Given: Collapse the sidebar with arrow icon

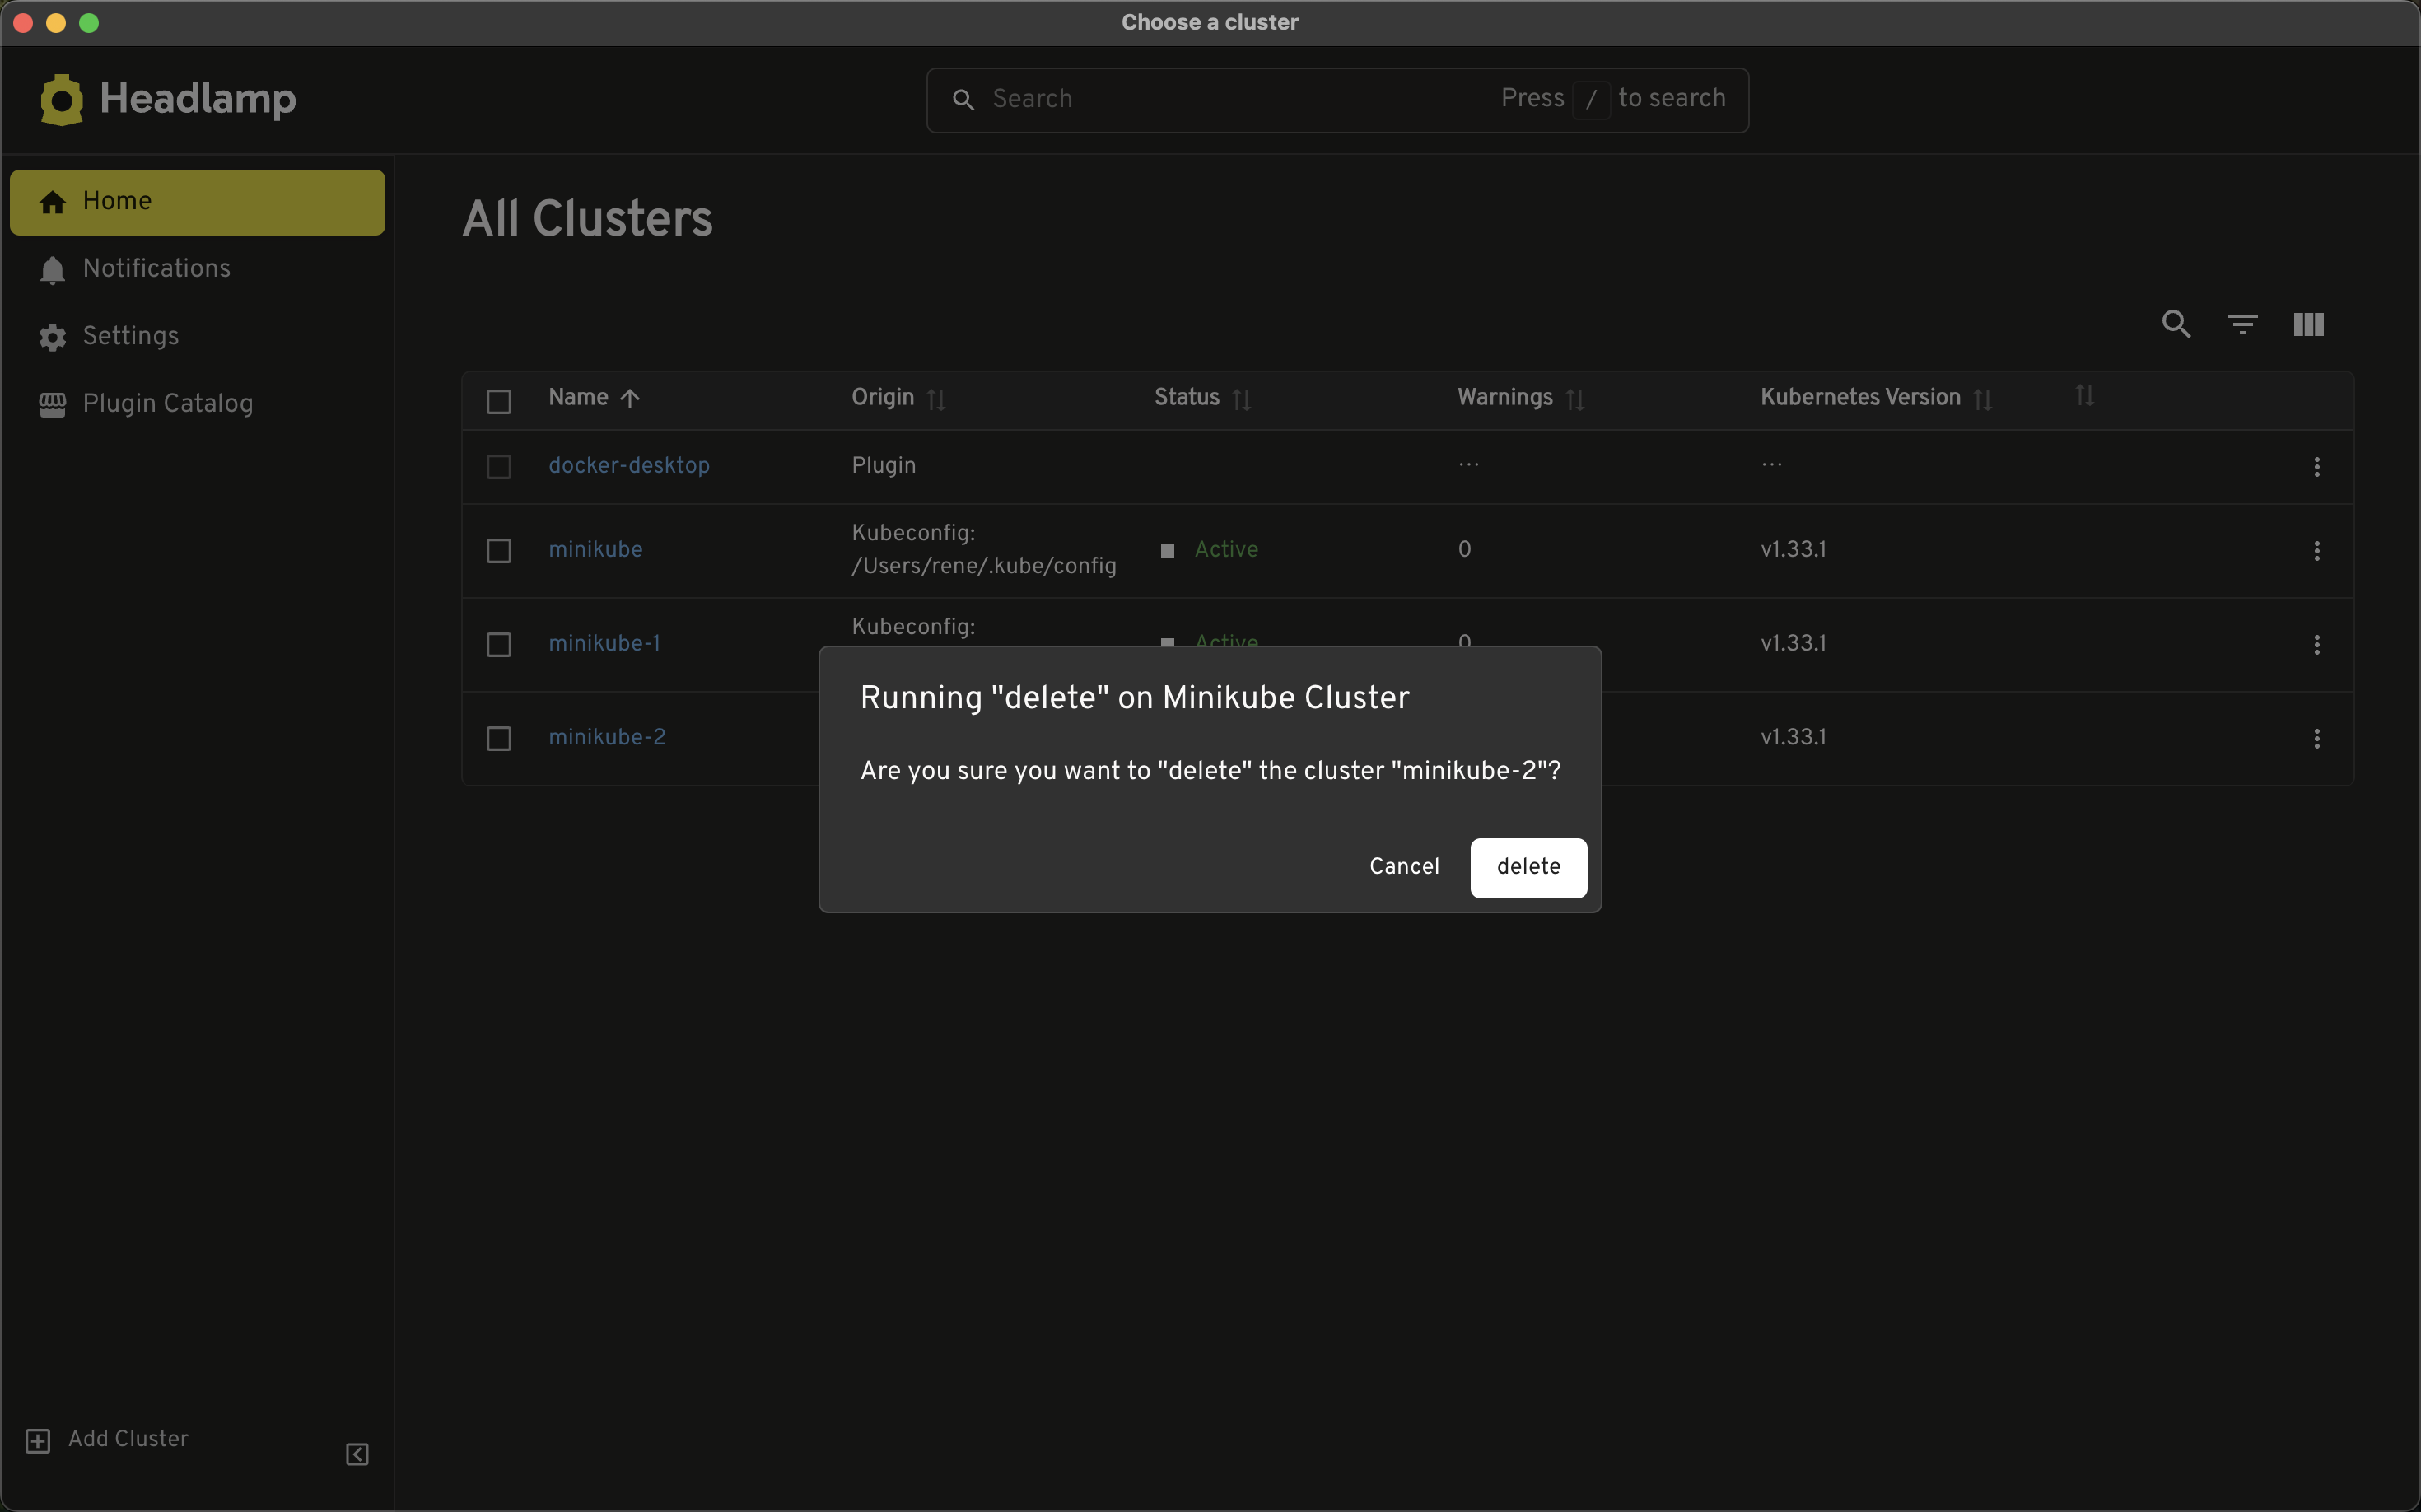Looking at the screenshot, I should 357,1454.
